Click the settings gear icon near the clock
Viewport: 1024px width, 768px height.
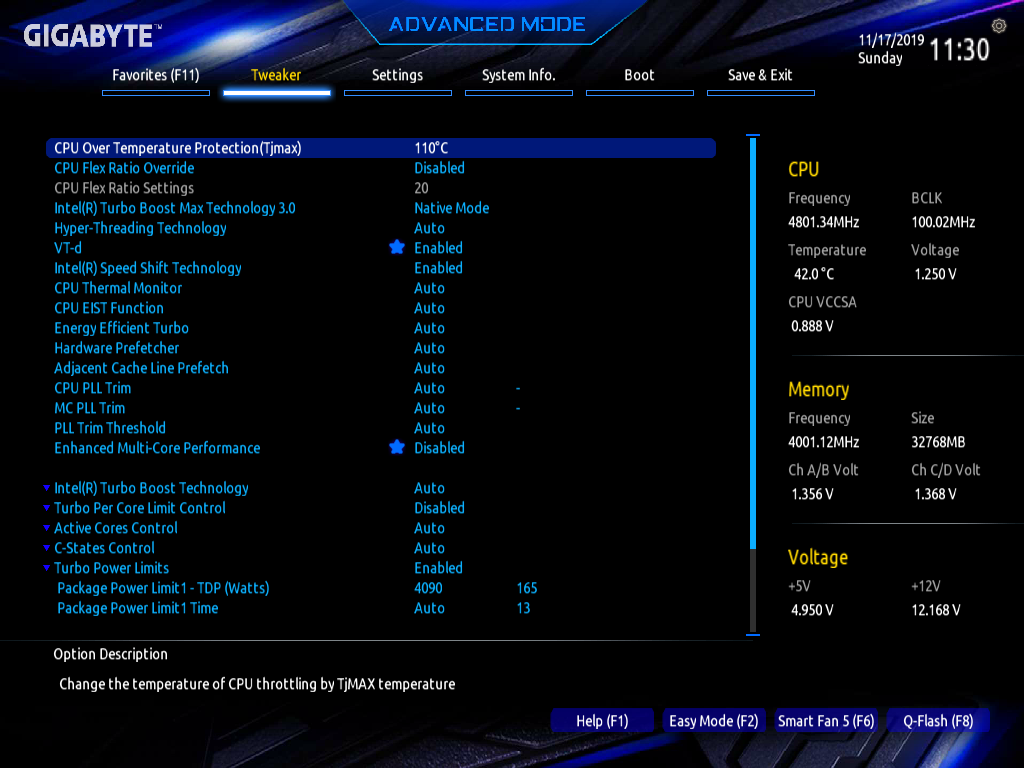999,26
